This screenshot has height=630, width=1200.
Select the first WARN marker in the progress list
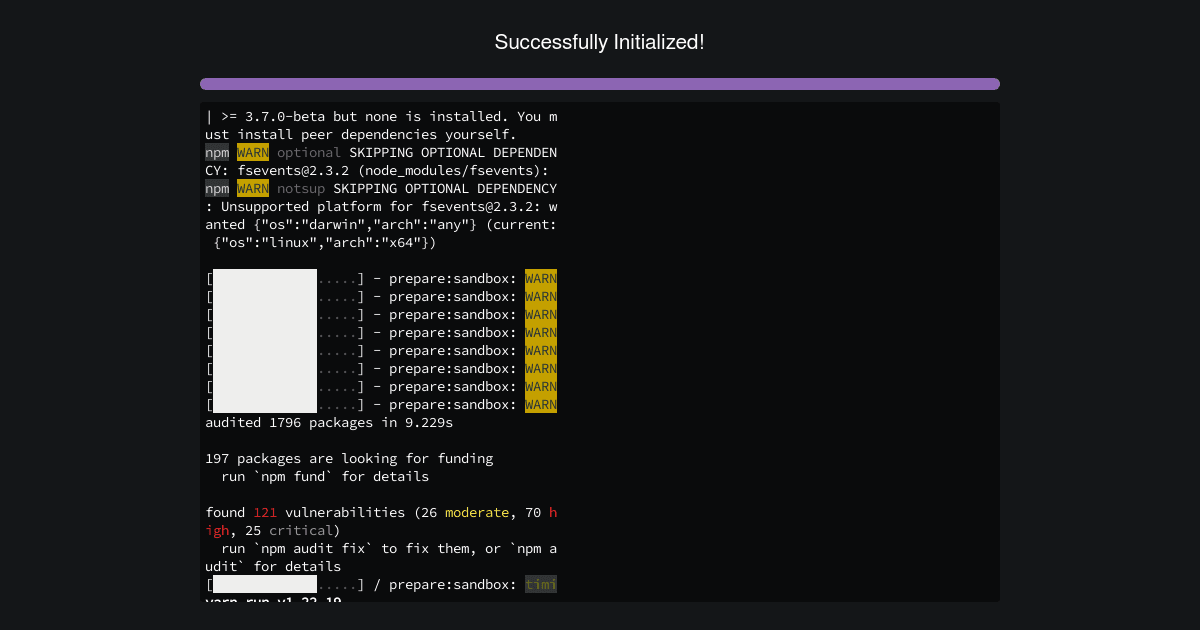(x=541, y=278)
